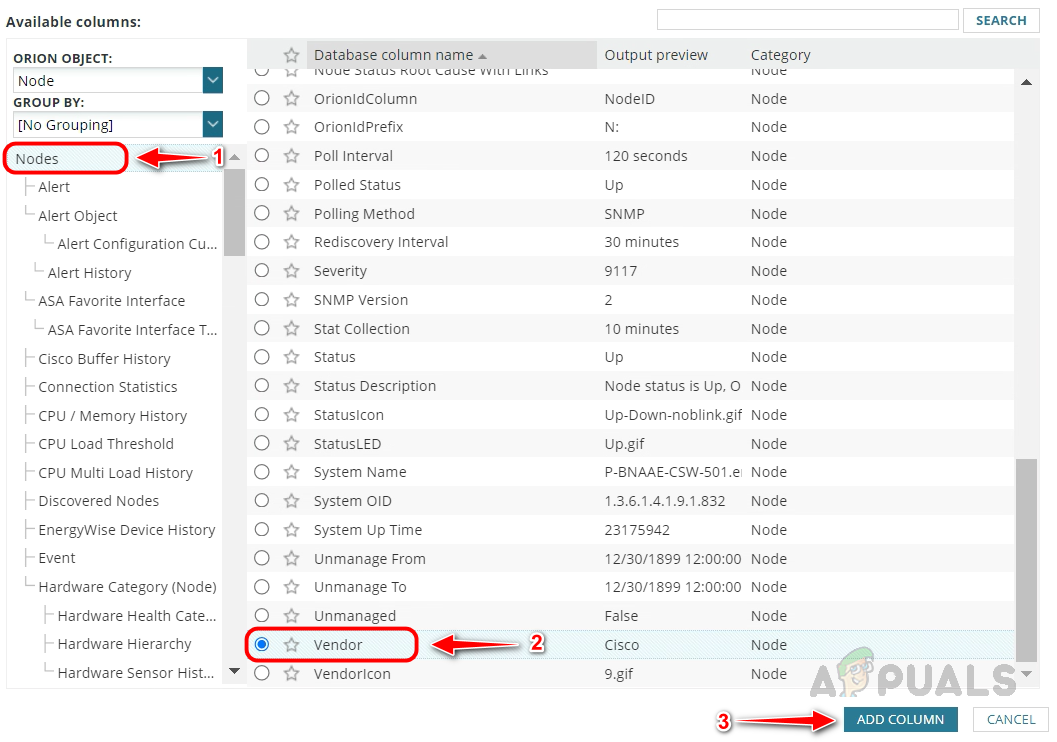The height and width of the screenshot is (742, 1057).
Task: Favorite the System Up Time column
Action: click(x=291, y=530)
